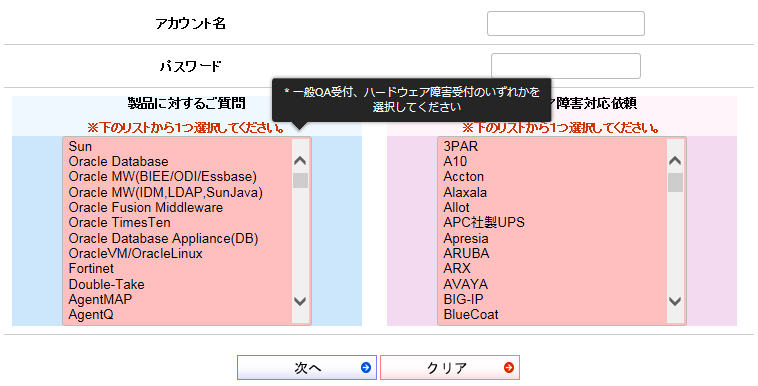Image resolution: width=758 pixels, height=386 pixels.
Task: Click up arrow of left product list scrollbar
Action: (300, 161)
